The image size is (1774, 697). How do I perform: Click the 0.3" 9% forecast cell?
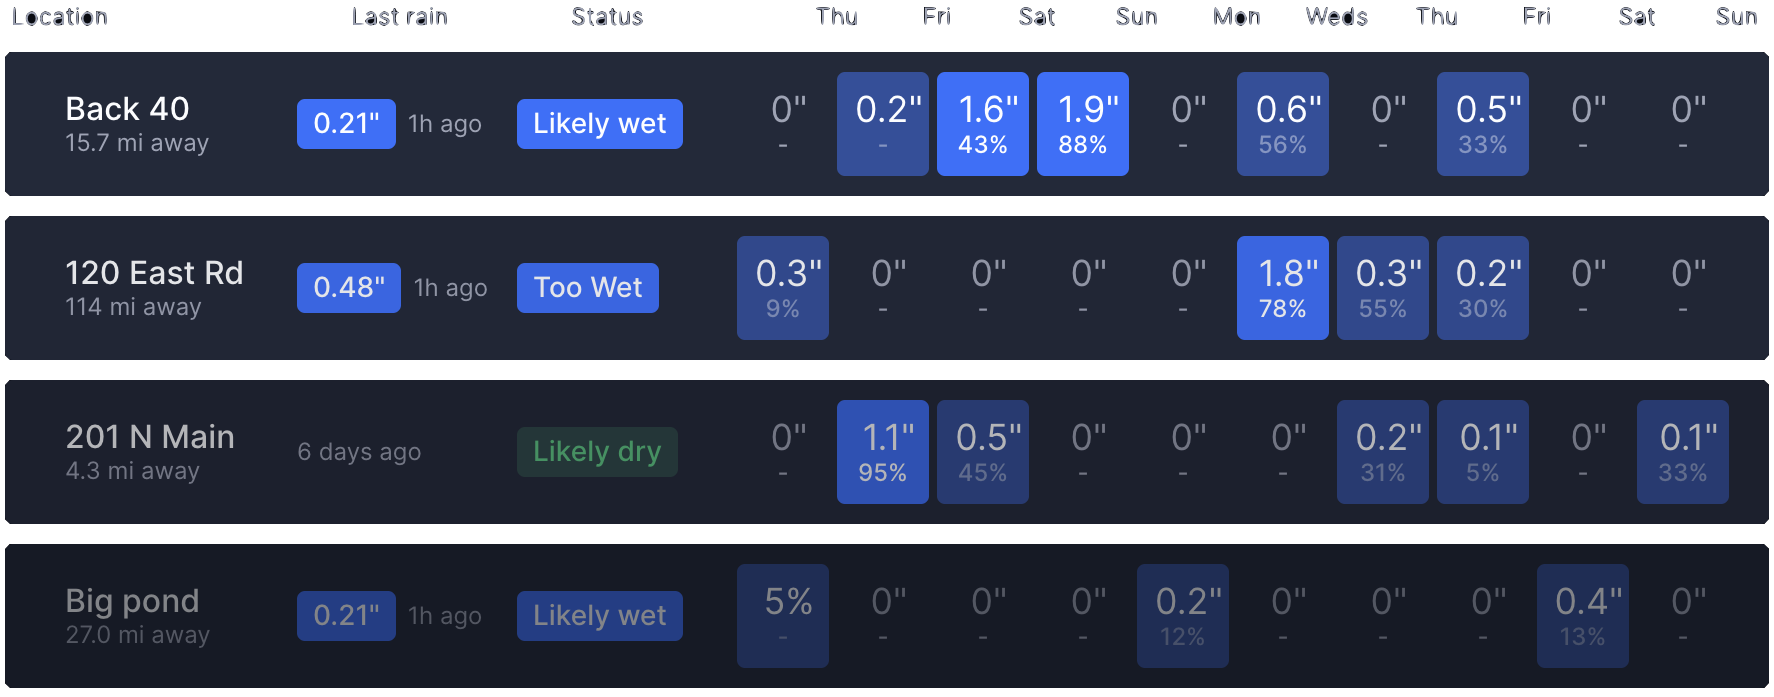click(782, 288)
